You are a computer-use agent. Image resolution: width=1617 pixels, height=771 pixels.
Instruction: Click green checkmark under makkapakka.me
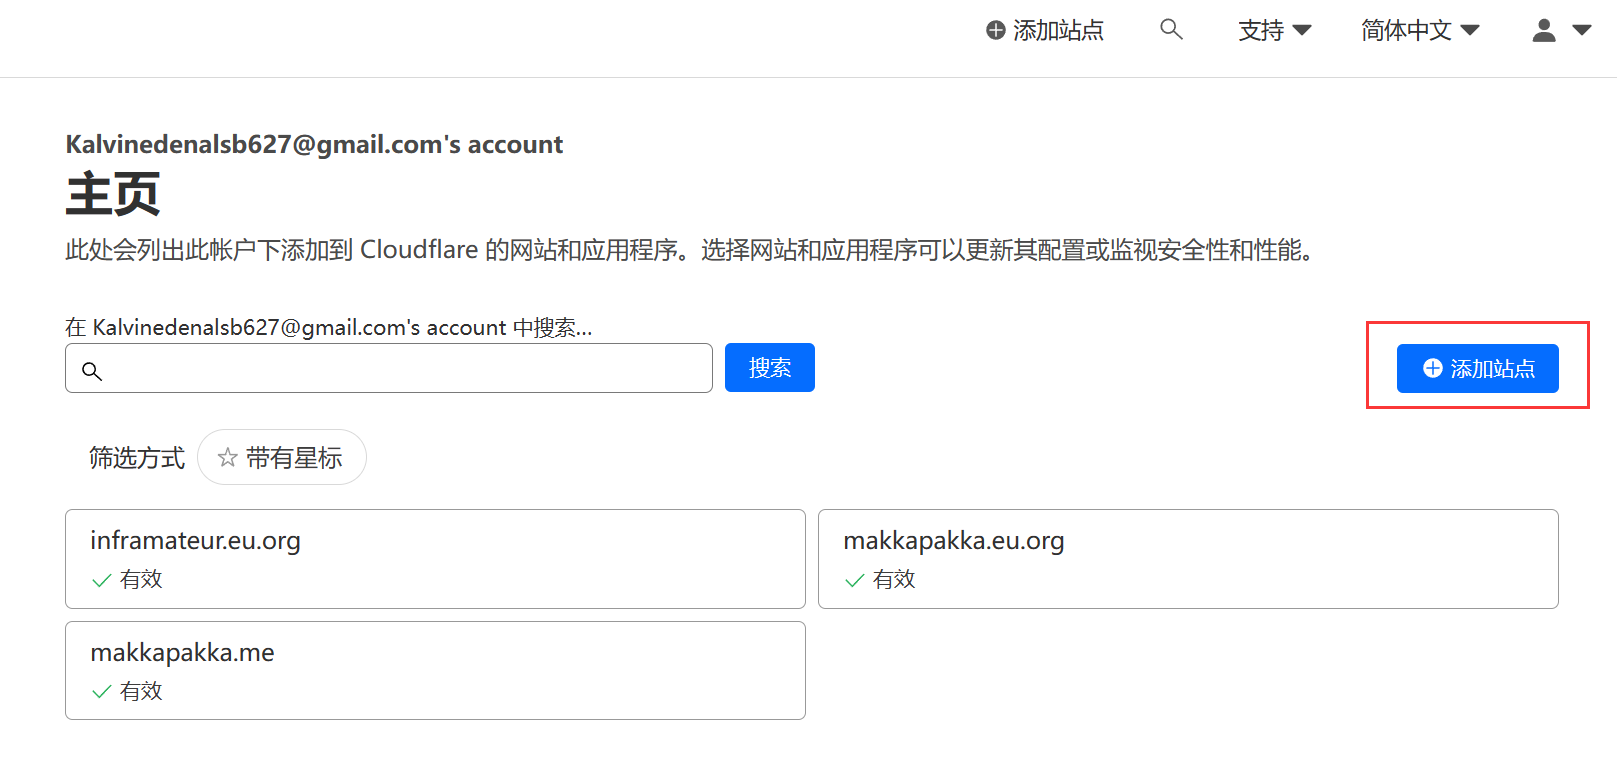coord(101,692)
